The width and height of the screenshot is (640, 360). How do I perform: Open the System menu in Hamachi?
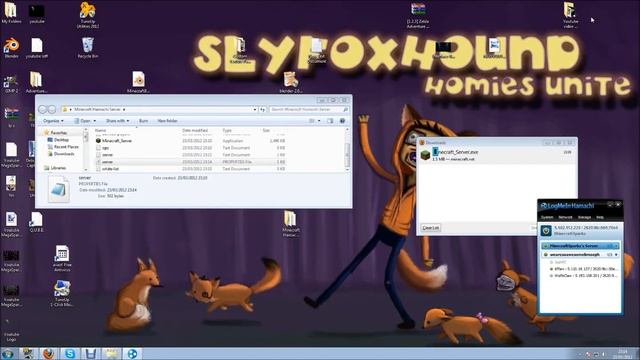pyautogui.click(x=547, y=217)
